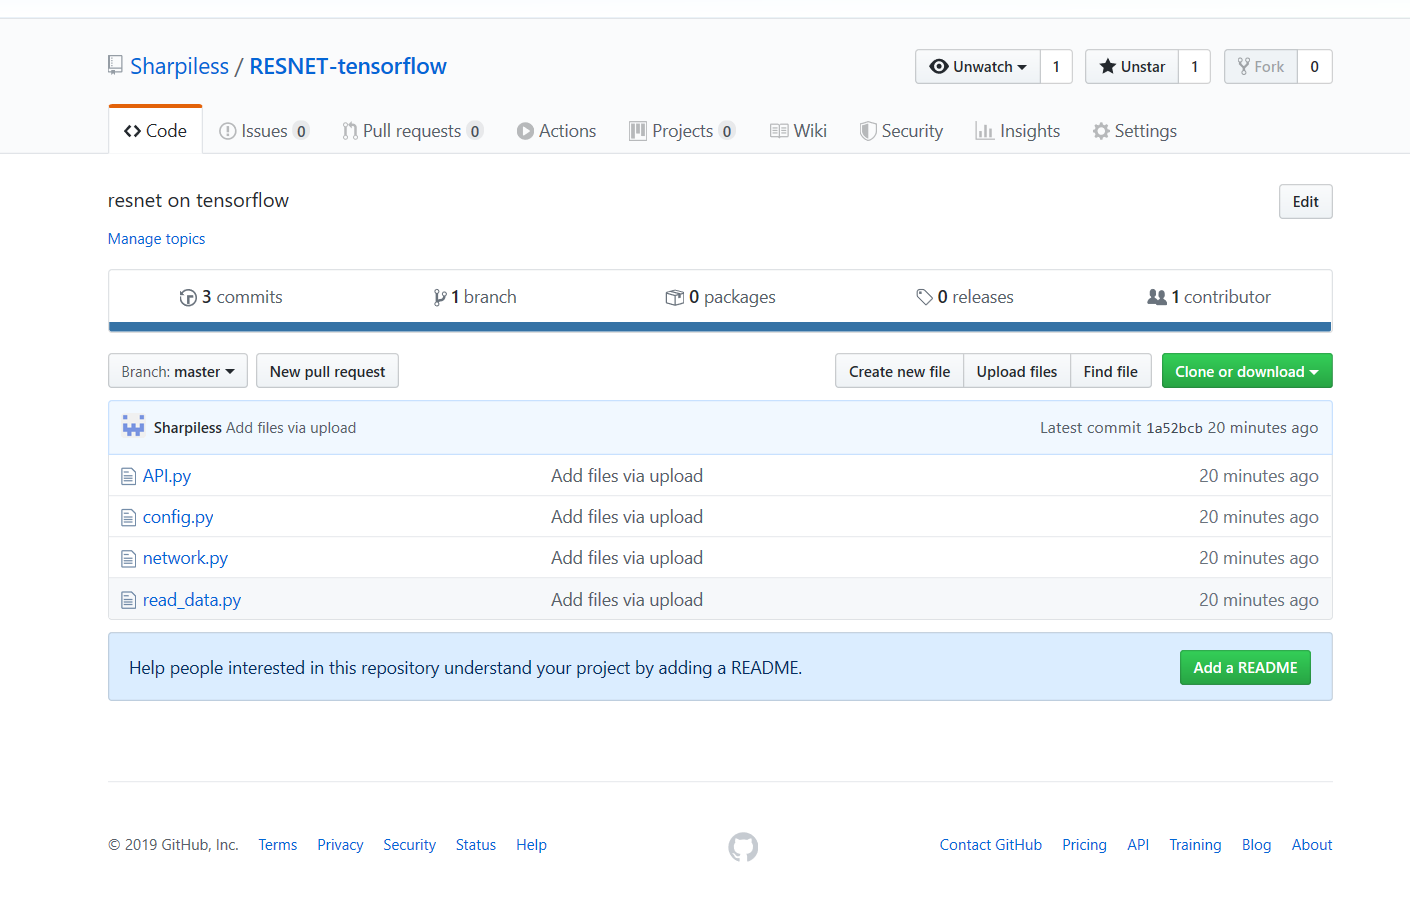The image size is (1410, 913).
Task: Click the Manage topics link
Action: pos(156,239)
